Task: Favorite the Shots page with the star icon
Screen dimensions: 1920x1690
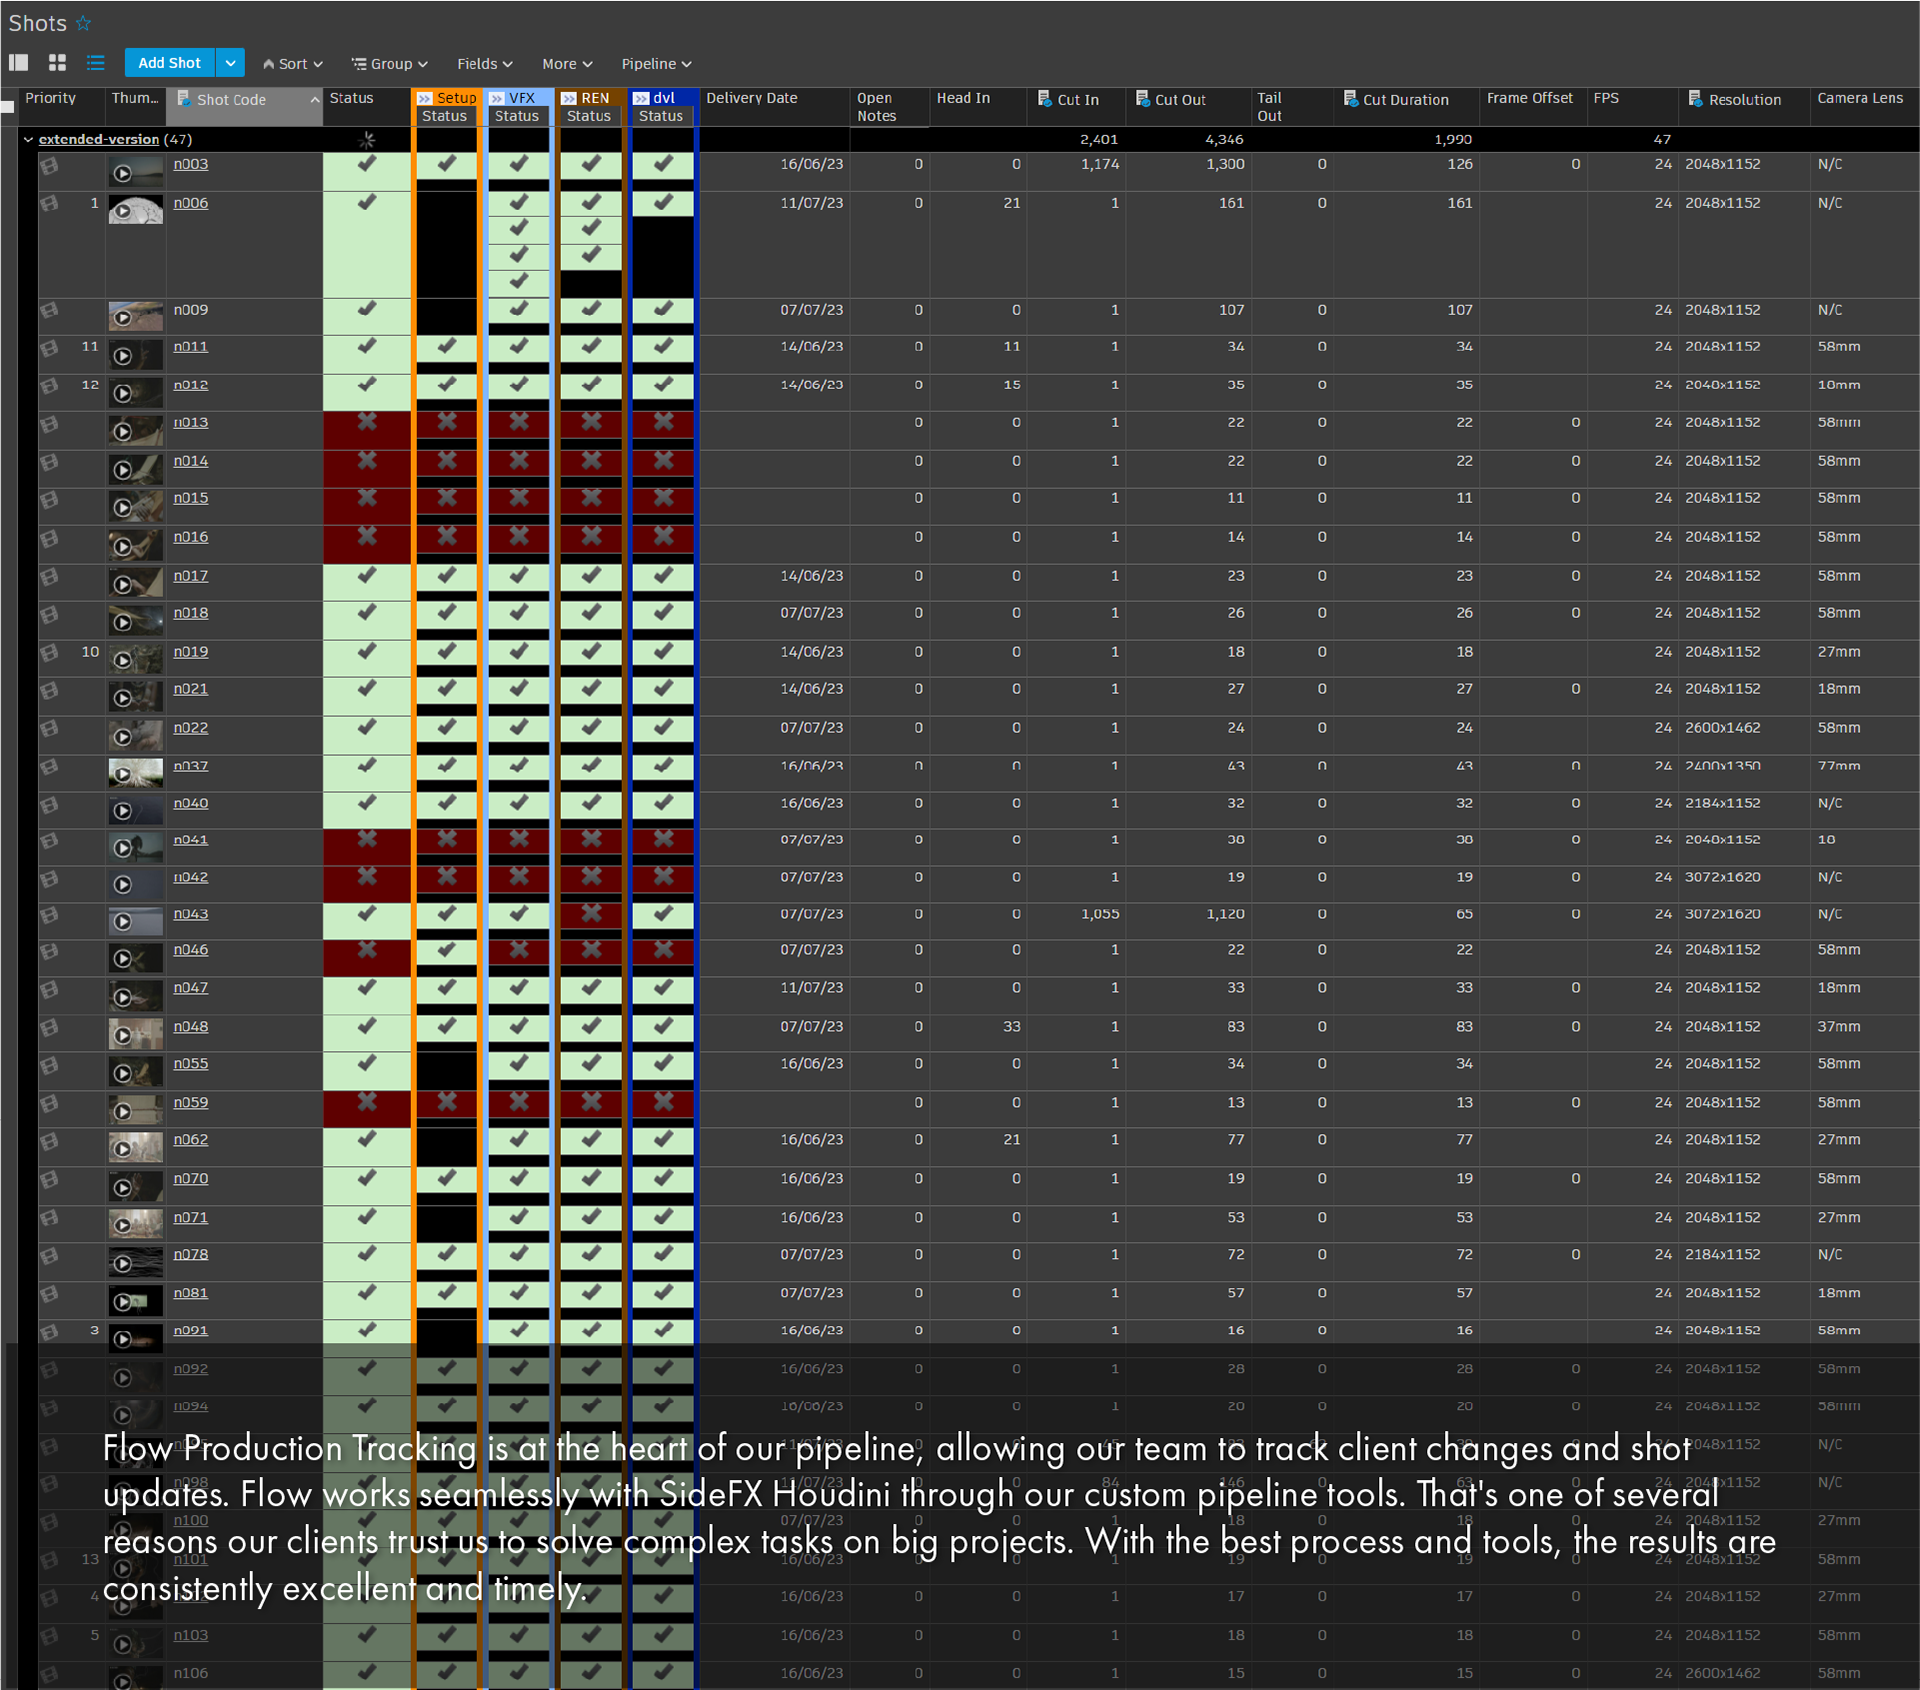Action: 84,23
